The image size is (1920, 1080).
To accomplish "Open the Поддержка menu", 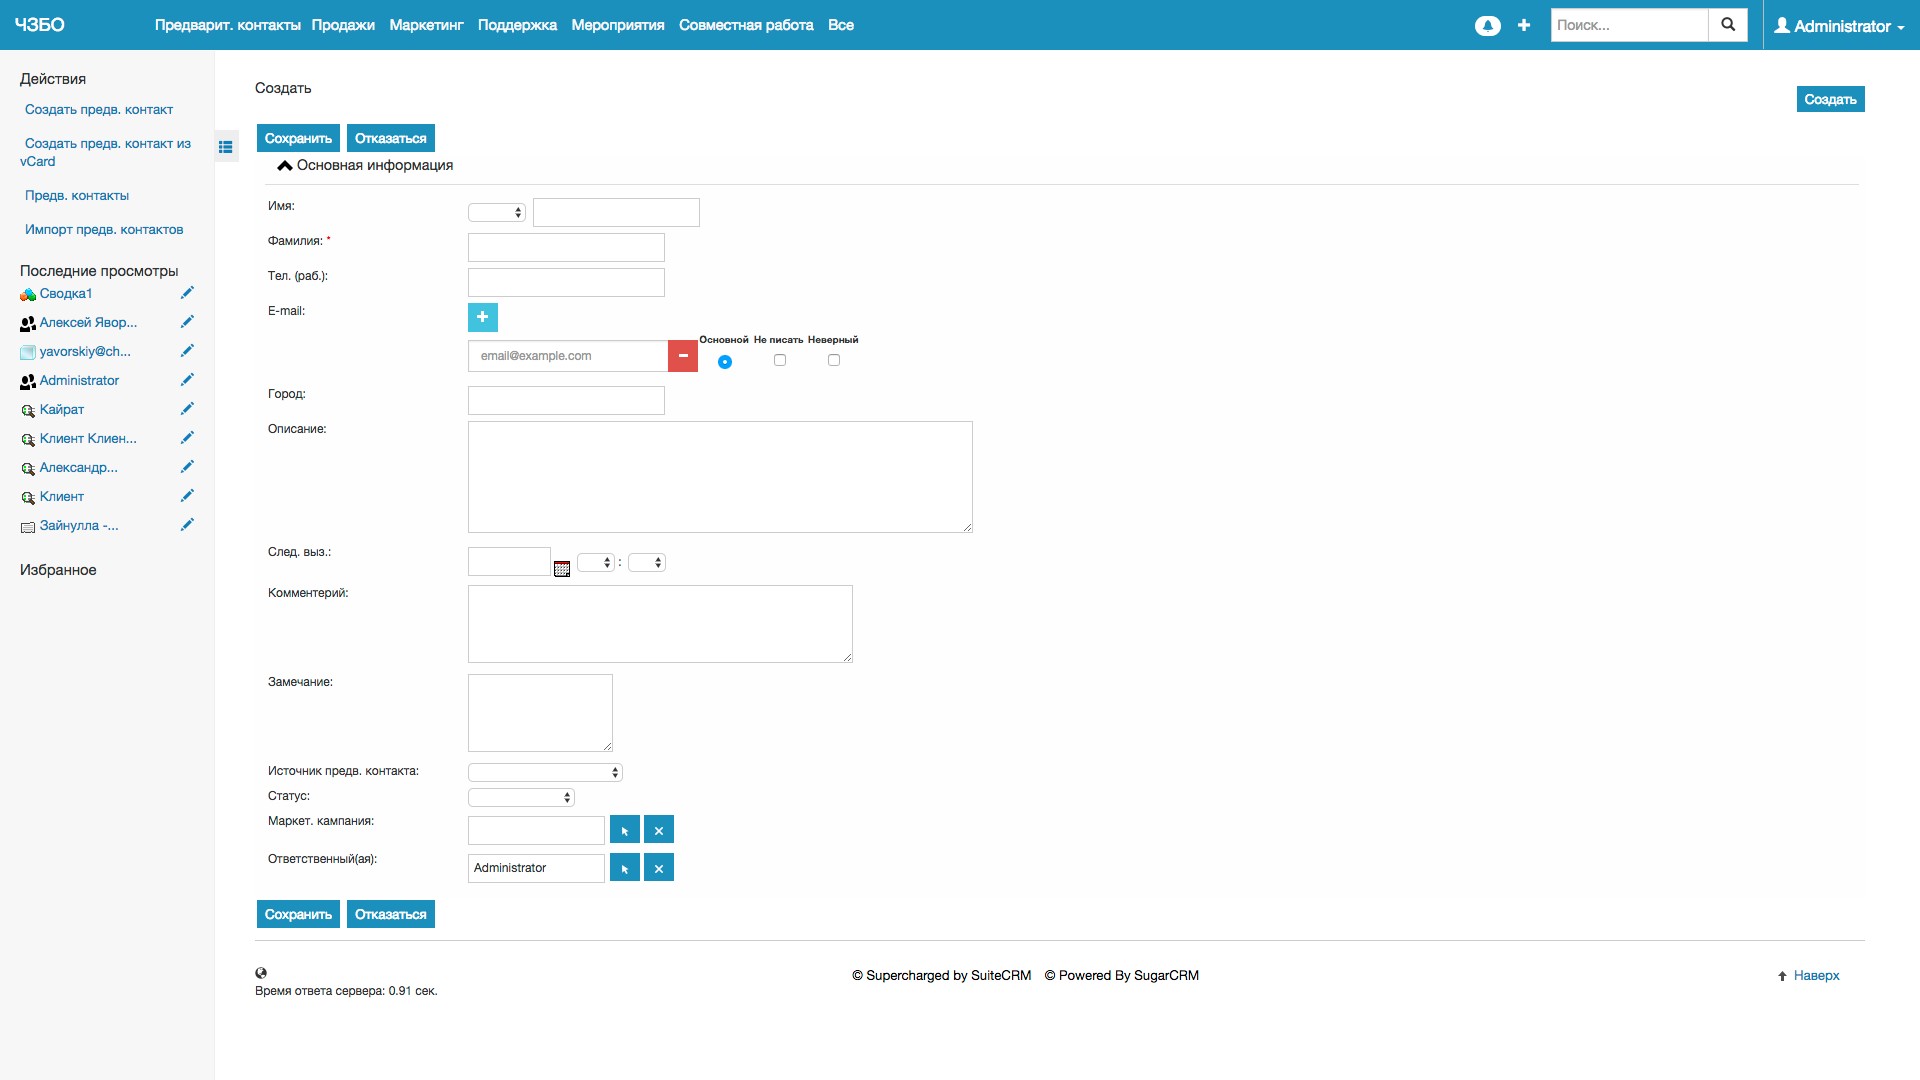I will (517, 25).
